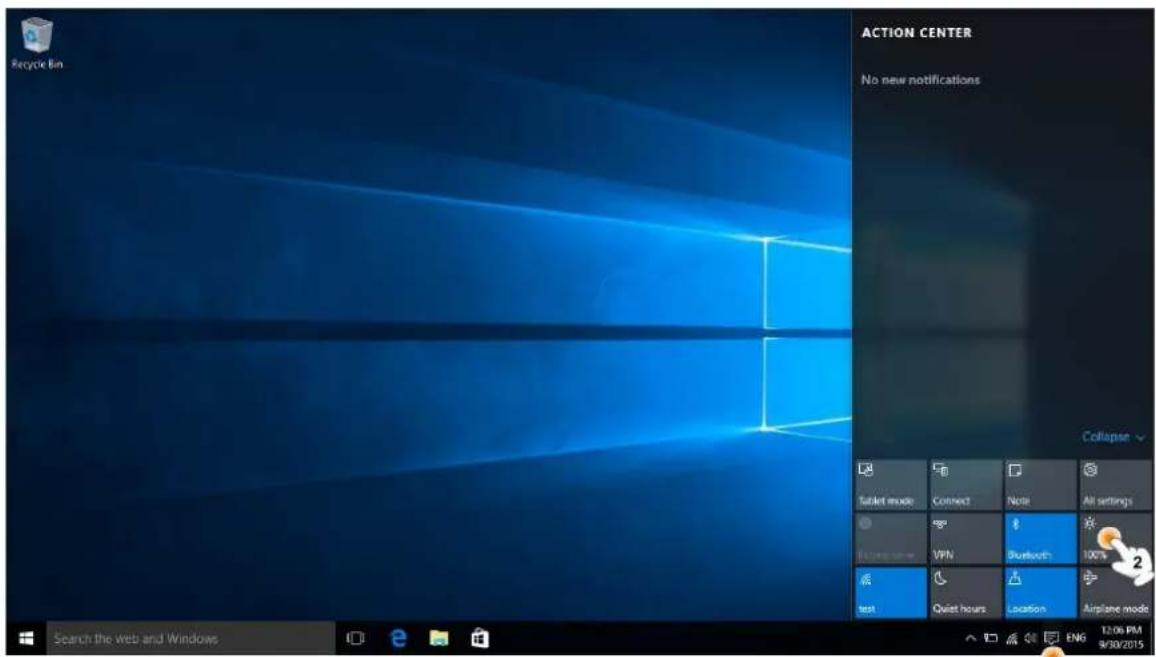Click the battery icon in system tray
The width and height of the screenshot is (1156, 657).
[x=992, y=638]
